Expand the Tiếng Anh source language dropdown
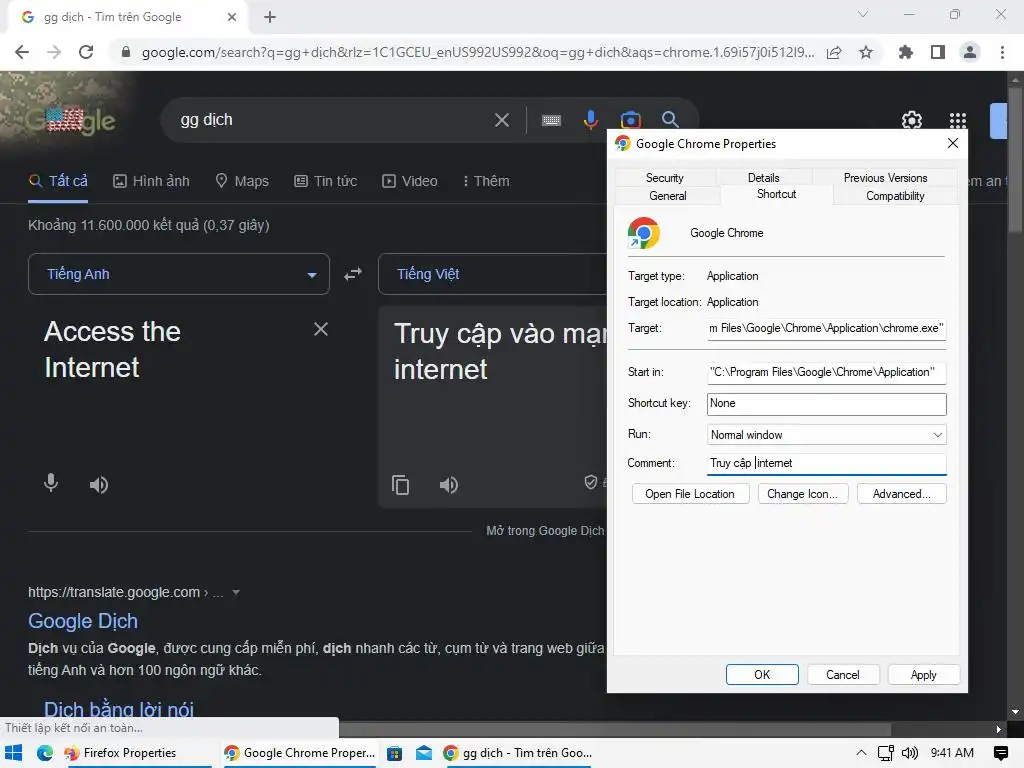1024x768 pixels. coord(179,274)
